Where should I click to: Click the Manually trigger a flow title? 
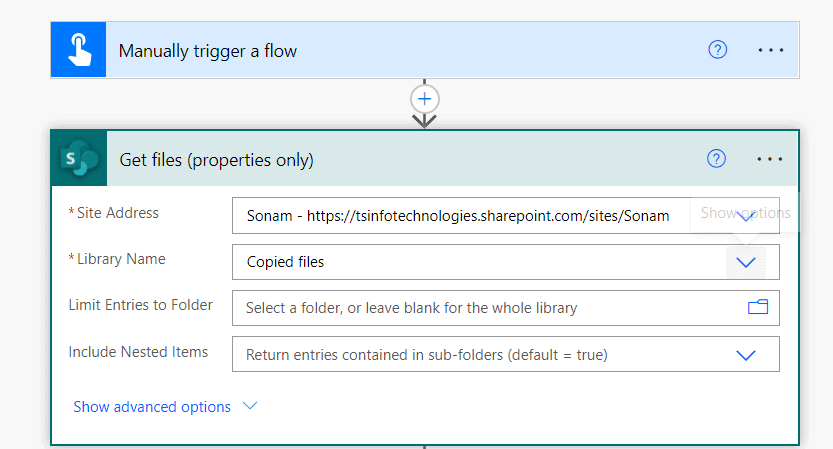(208, 51)
